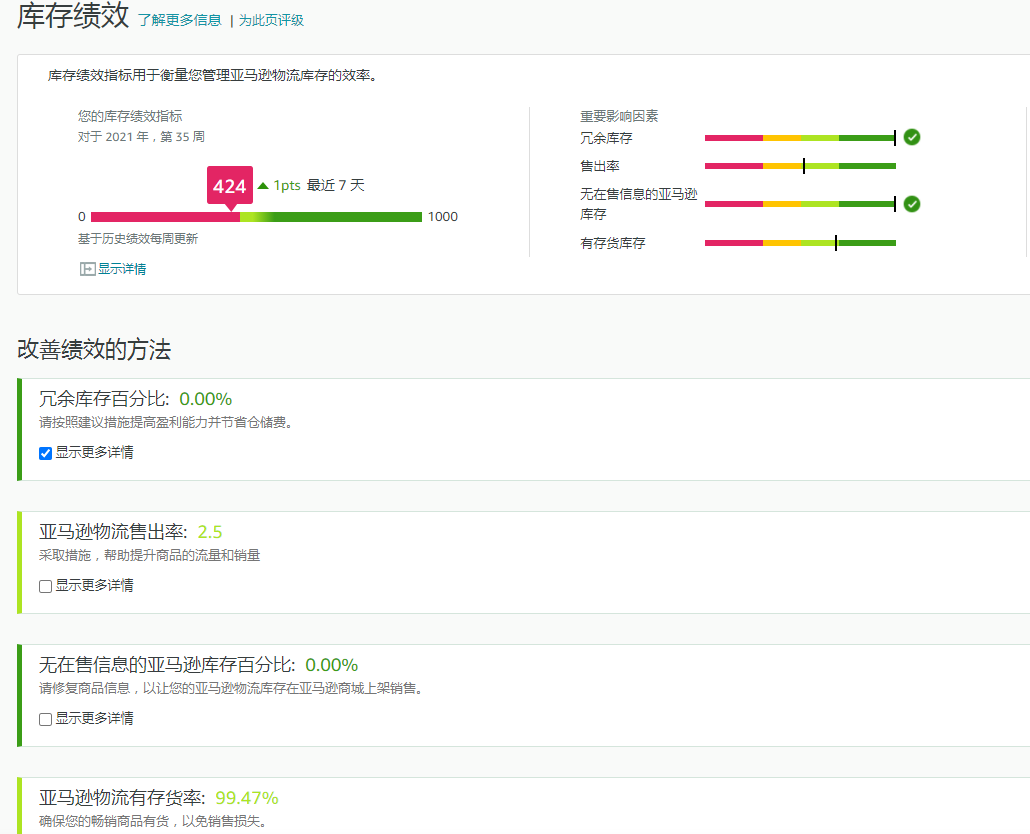Screen dimensions: 1030x834
Task: Click the 2.5 sell-through value
Action: [210, 533]
